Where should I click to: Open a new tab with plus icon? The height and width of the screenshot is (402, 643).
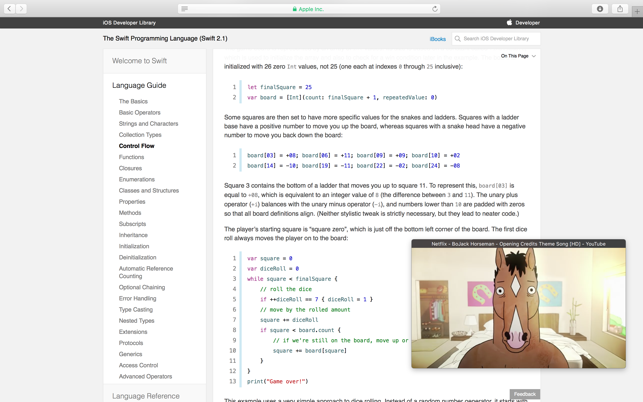tap(637, 11)
